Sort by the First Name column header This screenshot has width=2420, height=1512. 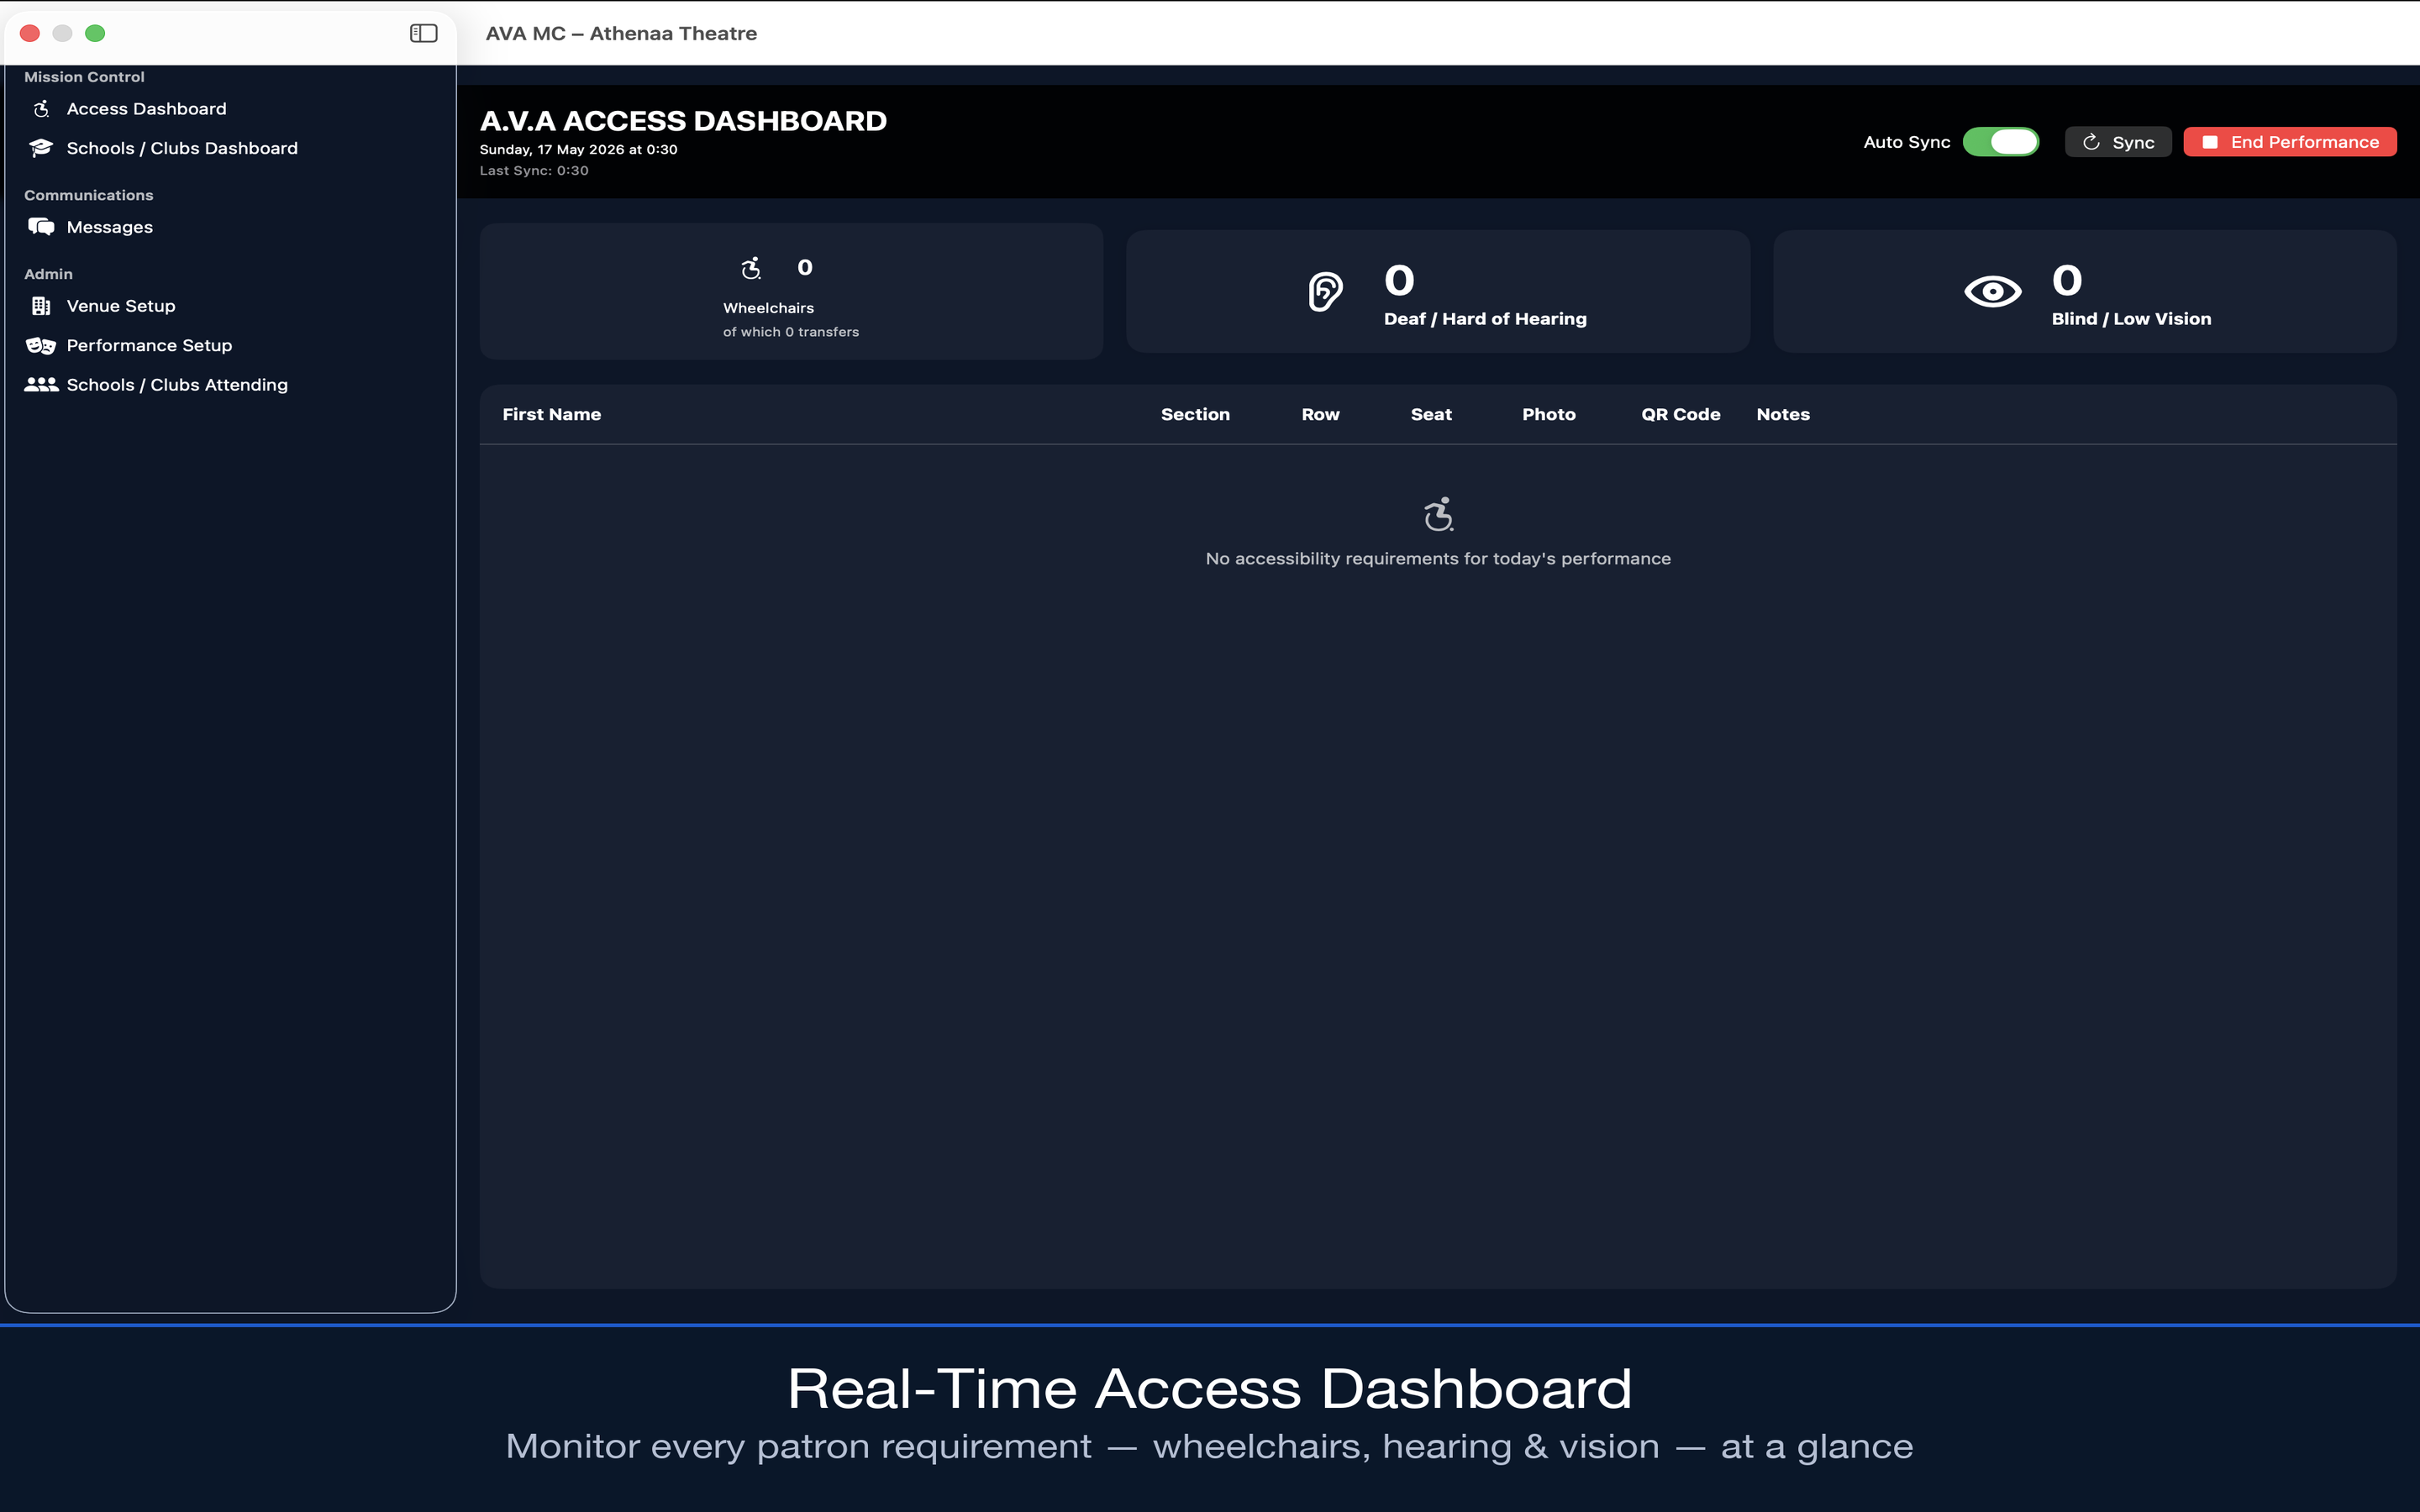click(551, 414)
